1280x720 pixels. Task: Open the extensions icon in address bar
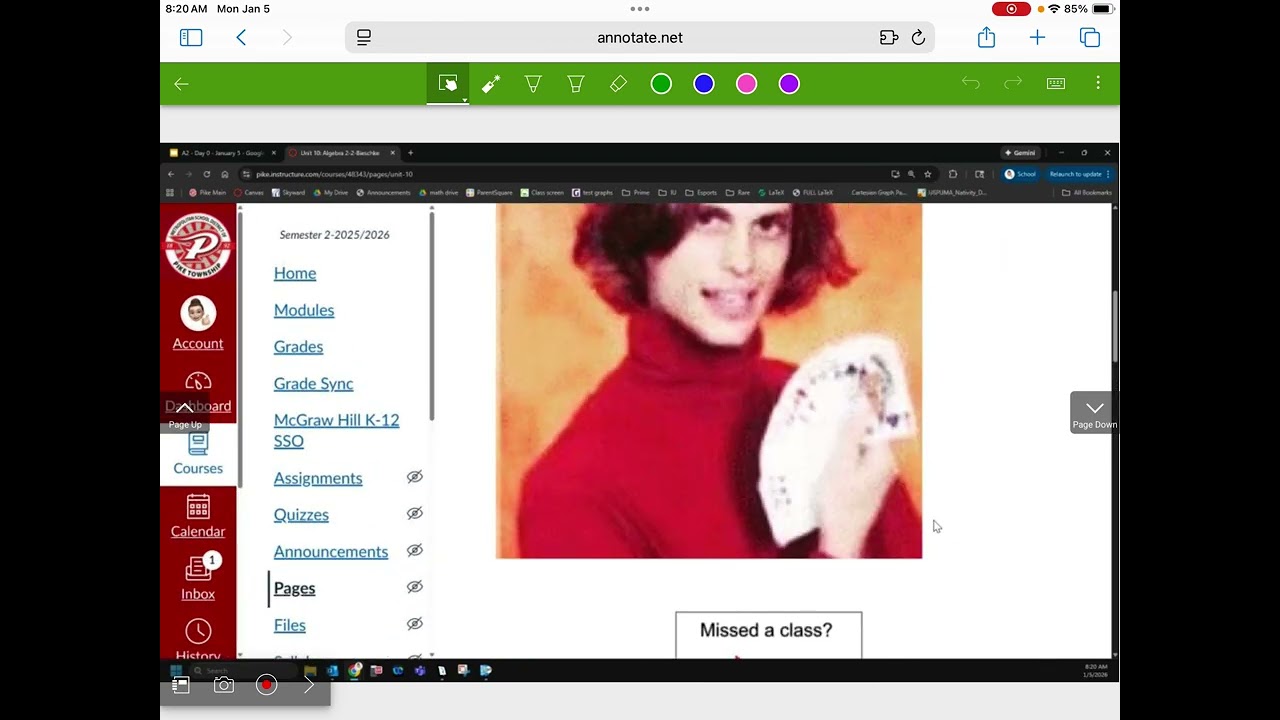point(889,38)
